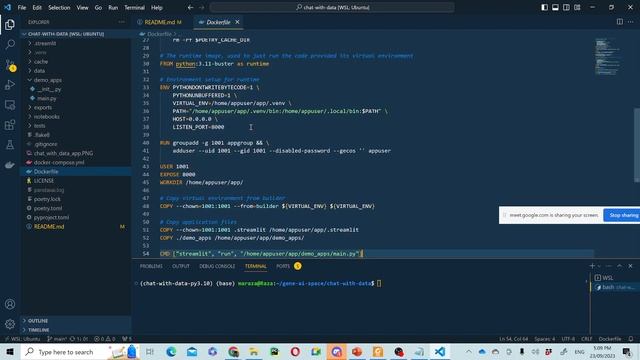Close the Dockerfile editor tab
This screenshot has height=360, width=640.
click(237, 22)
